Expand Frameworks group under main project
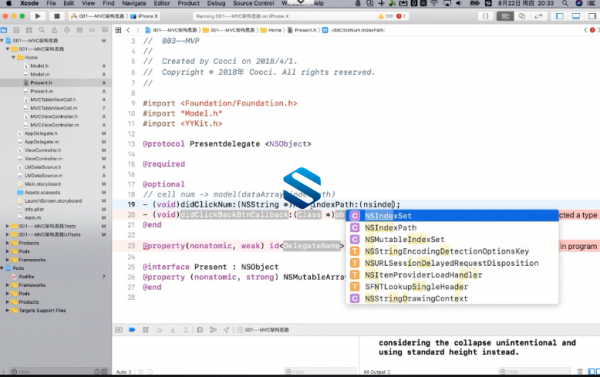Viewport: 600px width, 377px height. click(x=7, y=259)
